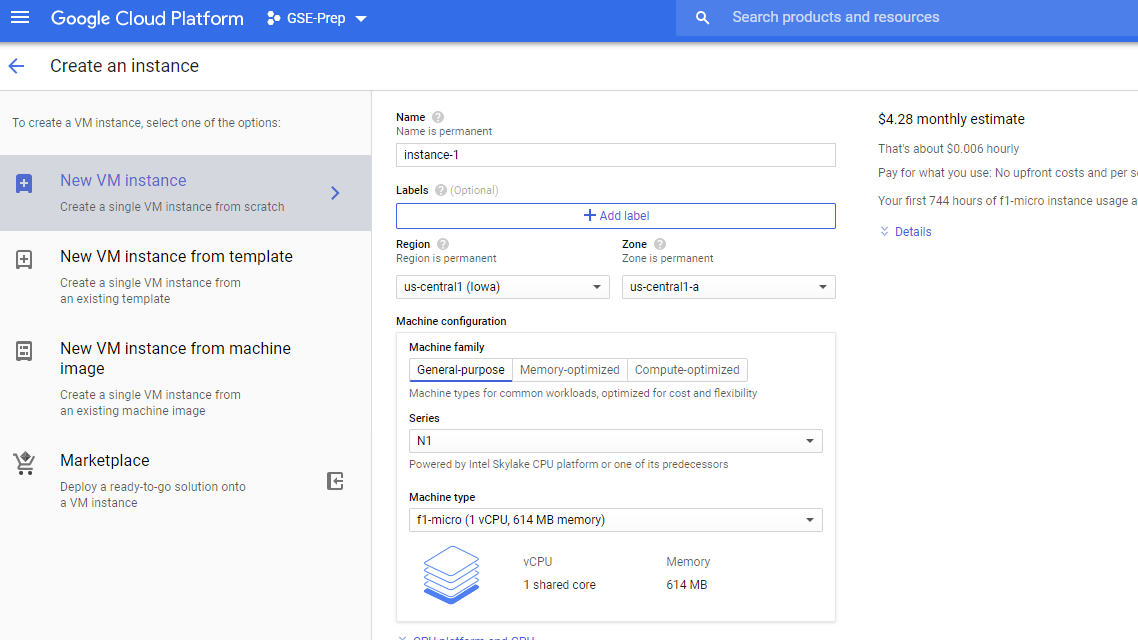Click the machine image icon
Viewport: 1138px width, 640px height.
(x=24, y=351)
